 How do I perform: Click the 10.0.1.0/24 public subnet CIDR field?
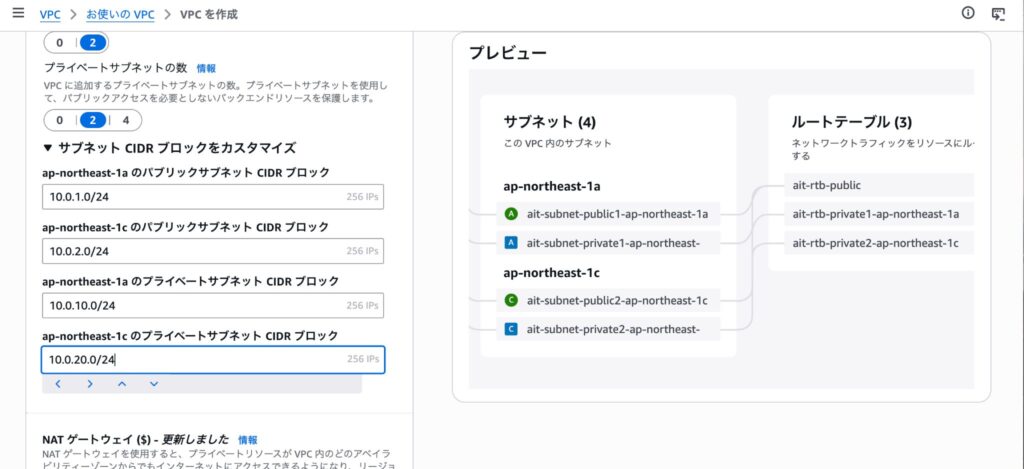(190, 197)
